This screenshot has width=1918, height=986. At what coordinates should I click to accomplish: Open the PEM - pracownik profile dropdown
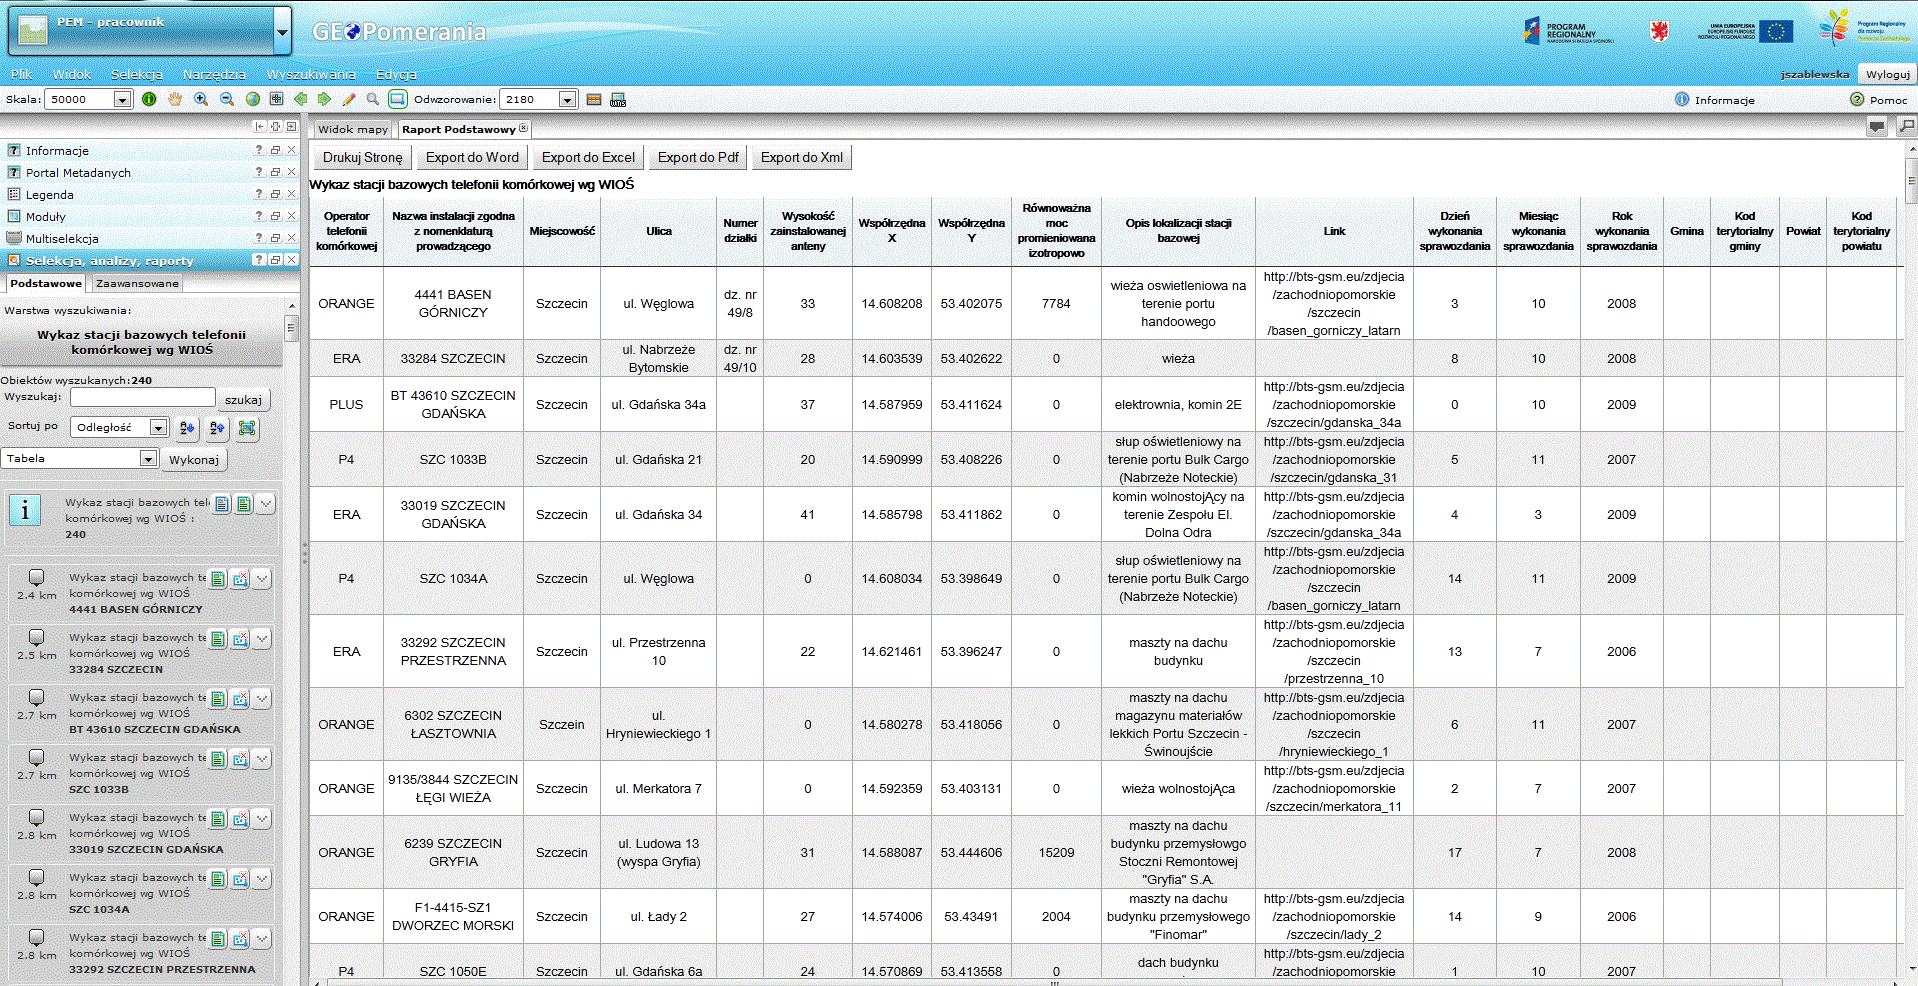(282, 32)
